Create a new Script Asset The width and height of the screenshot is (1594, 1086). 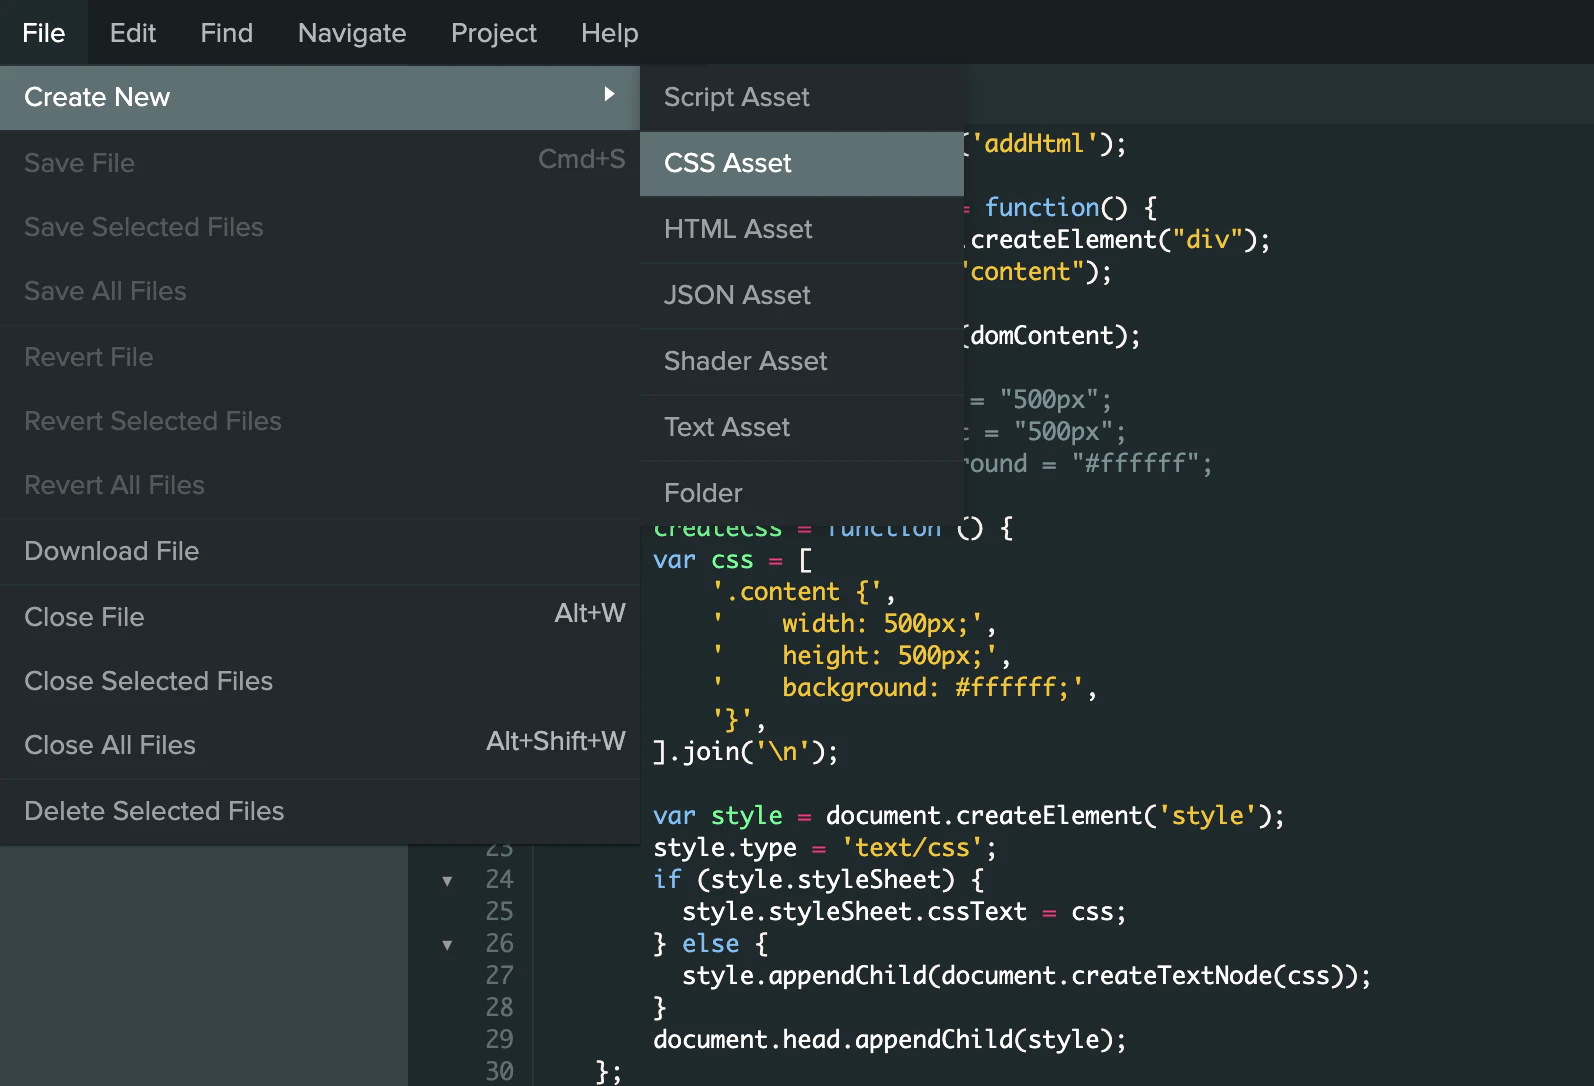(x=802, y=97)
